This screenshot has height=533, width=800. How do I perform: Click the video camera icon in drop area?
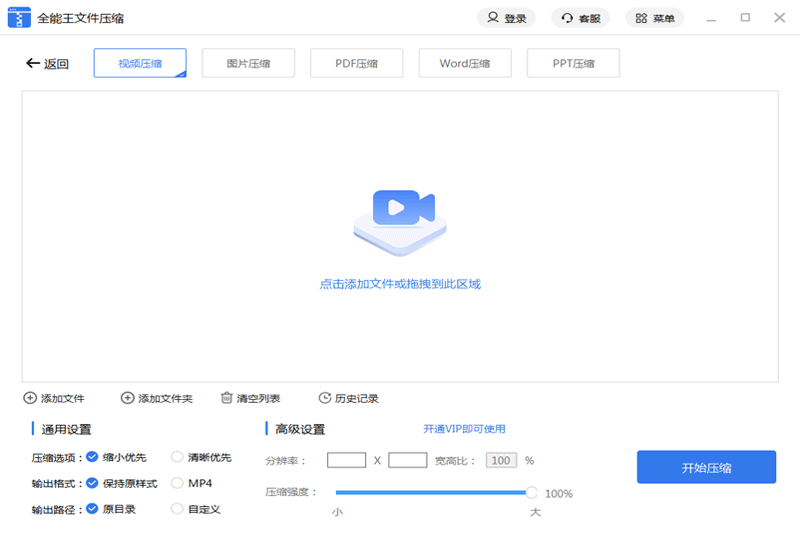click(x=400, y=209)
